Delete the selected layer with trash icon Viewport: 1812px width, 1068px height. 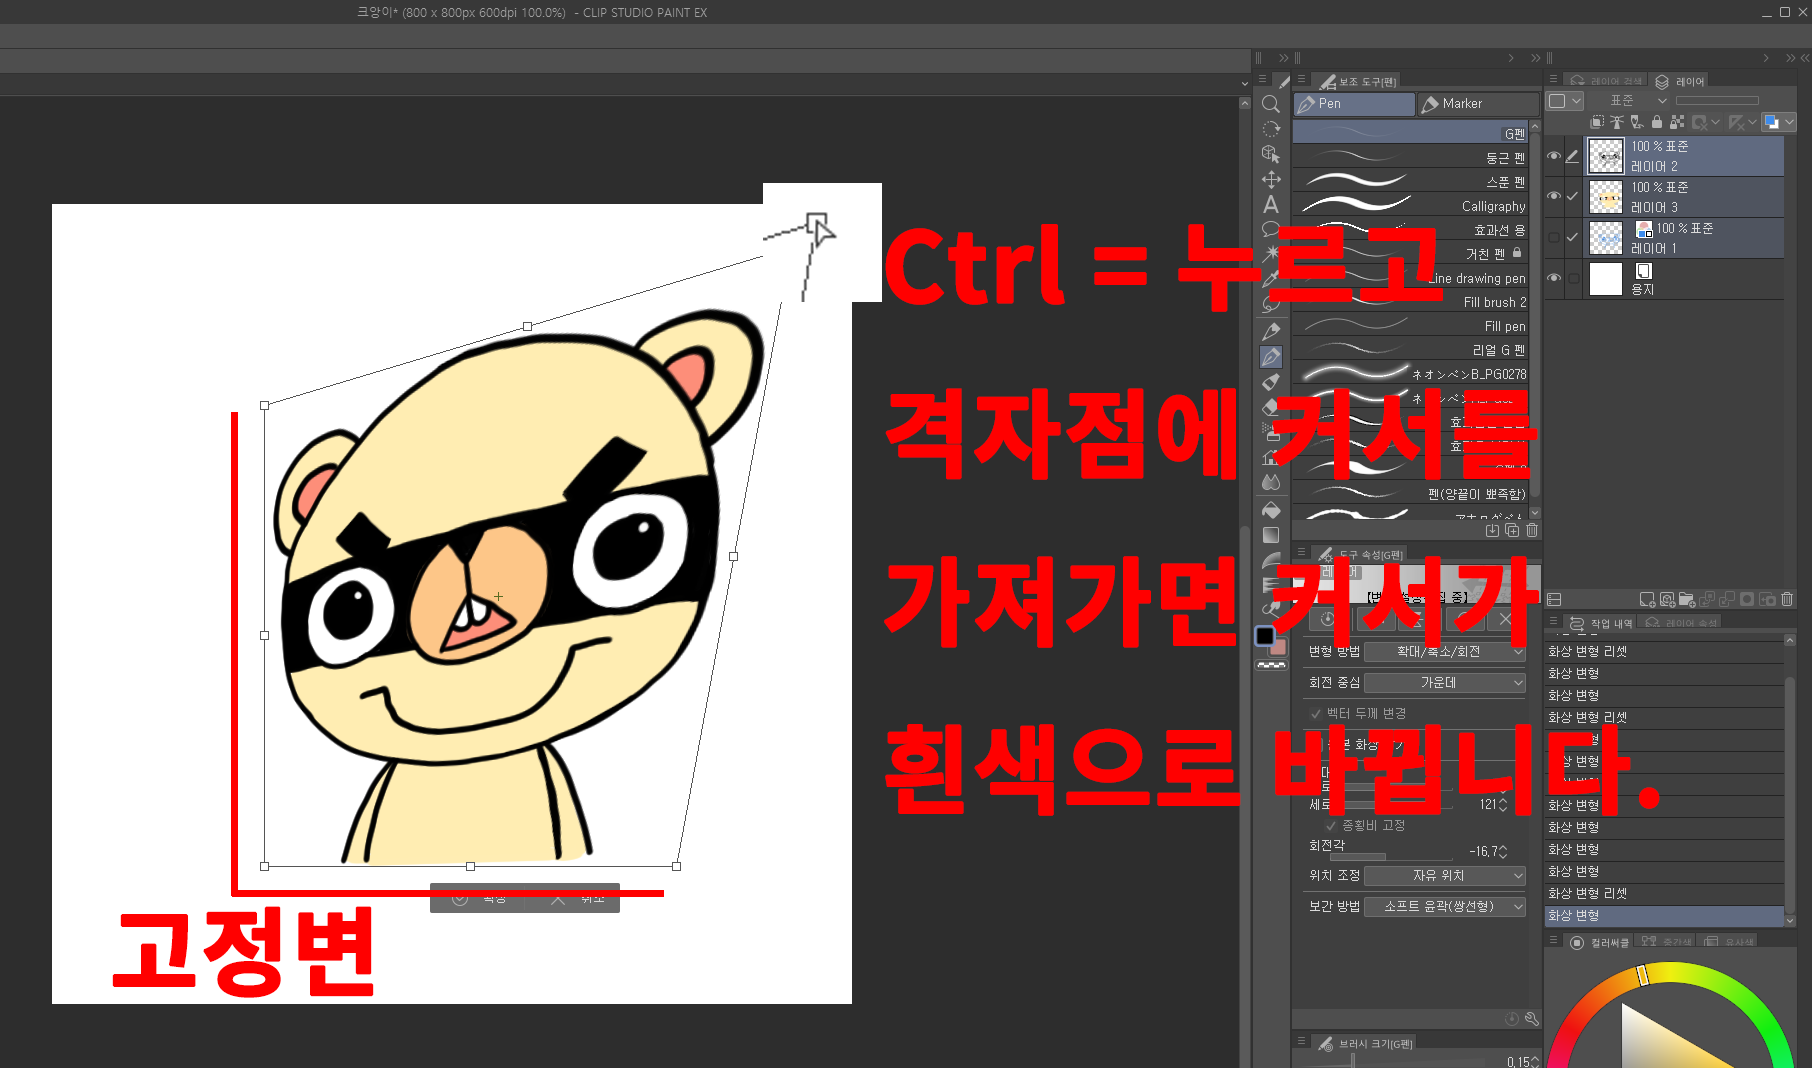pos(1787,599)
